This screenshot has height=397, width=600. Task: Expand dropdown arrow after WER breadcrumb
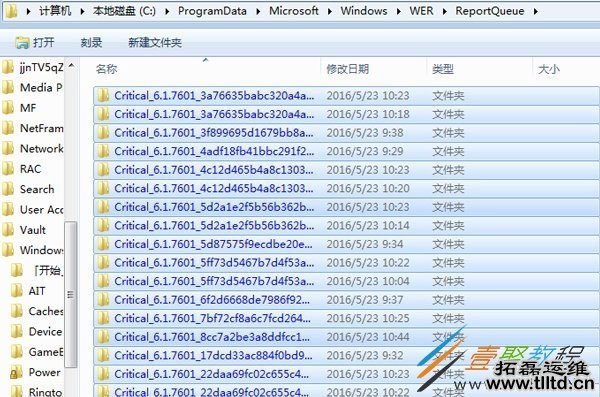444,11
